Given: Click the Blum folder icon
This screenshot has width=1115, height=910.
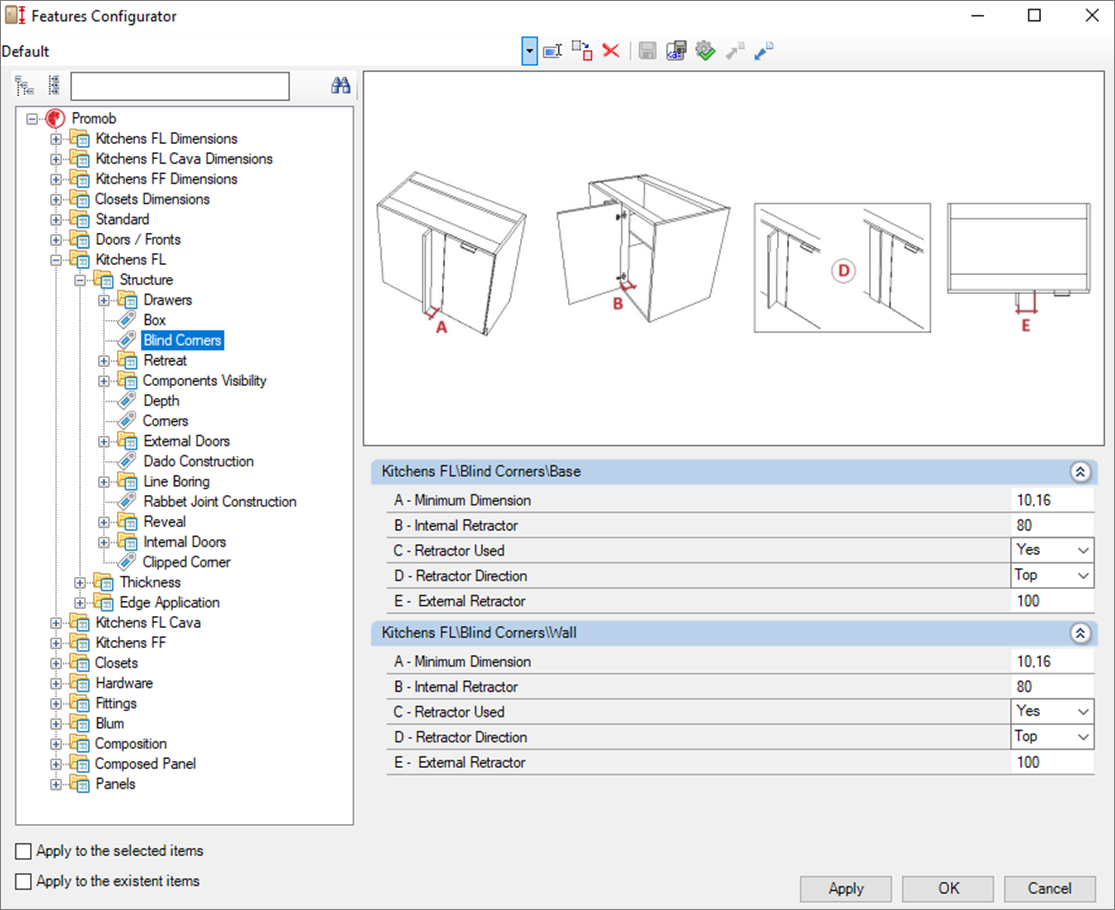Looking at the screenshot, I should [x=80, y=723].
